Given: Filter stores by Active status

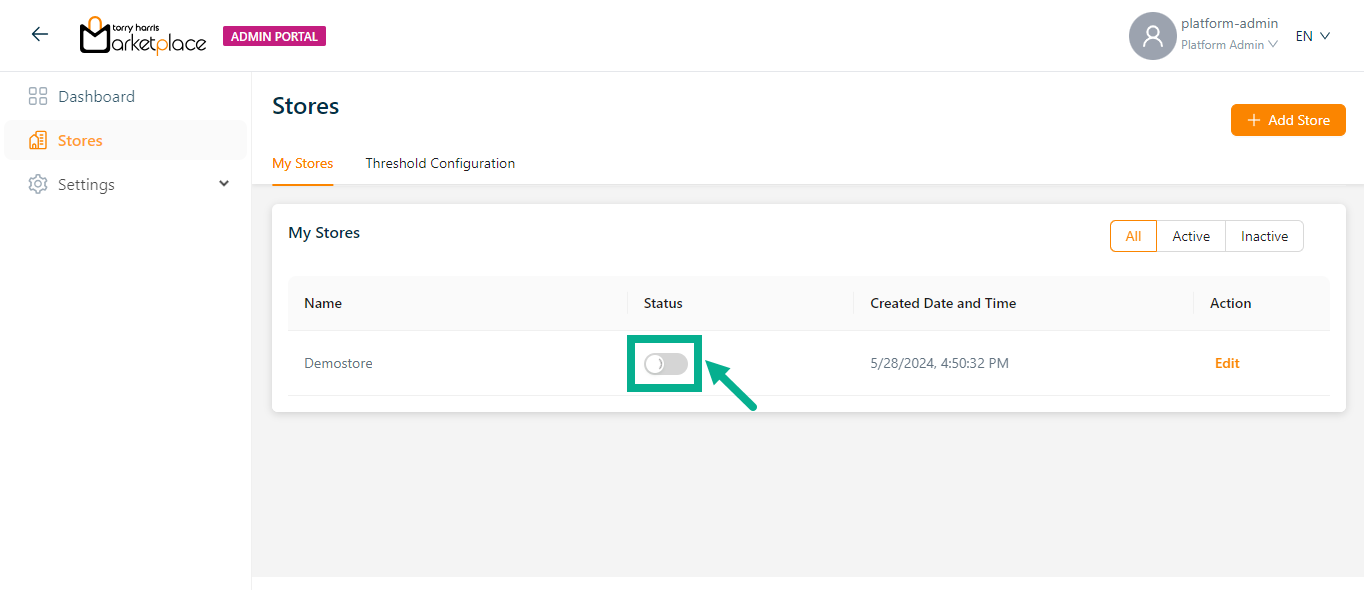Looking at the screenshot, I should tap(1191, 236).
